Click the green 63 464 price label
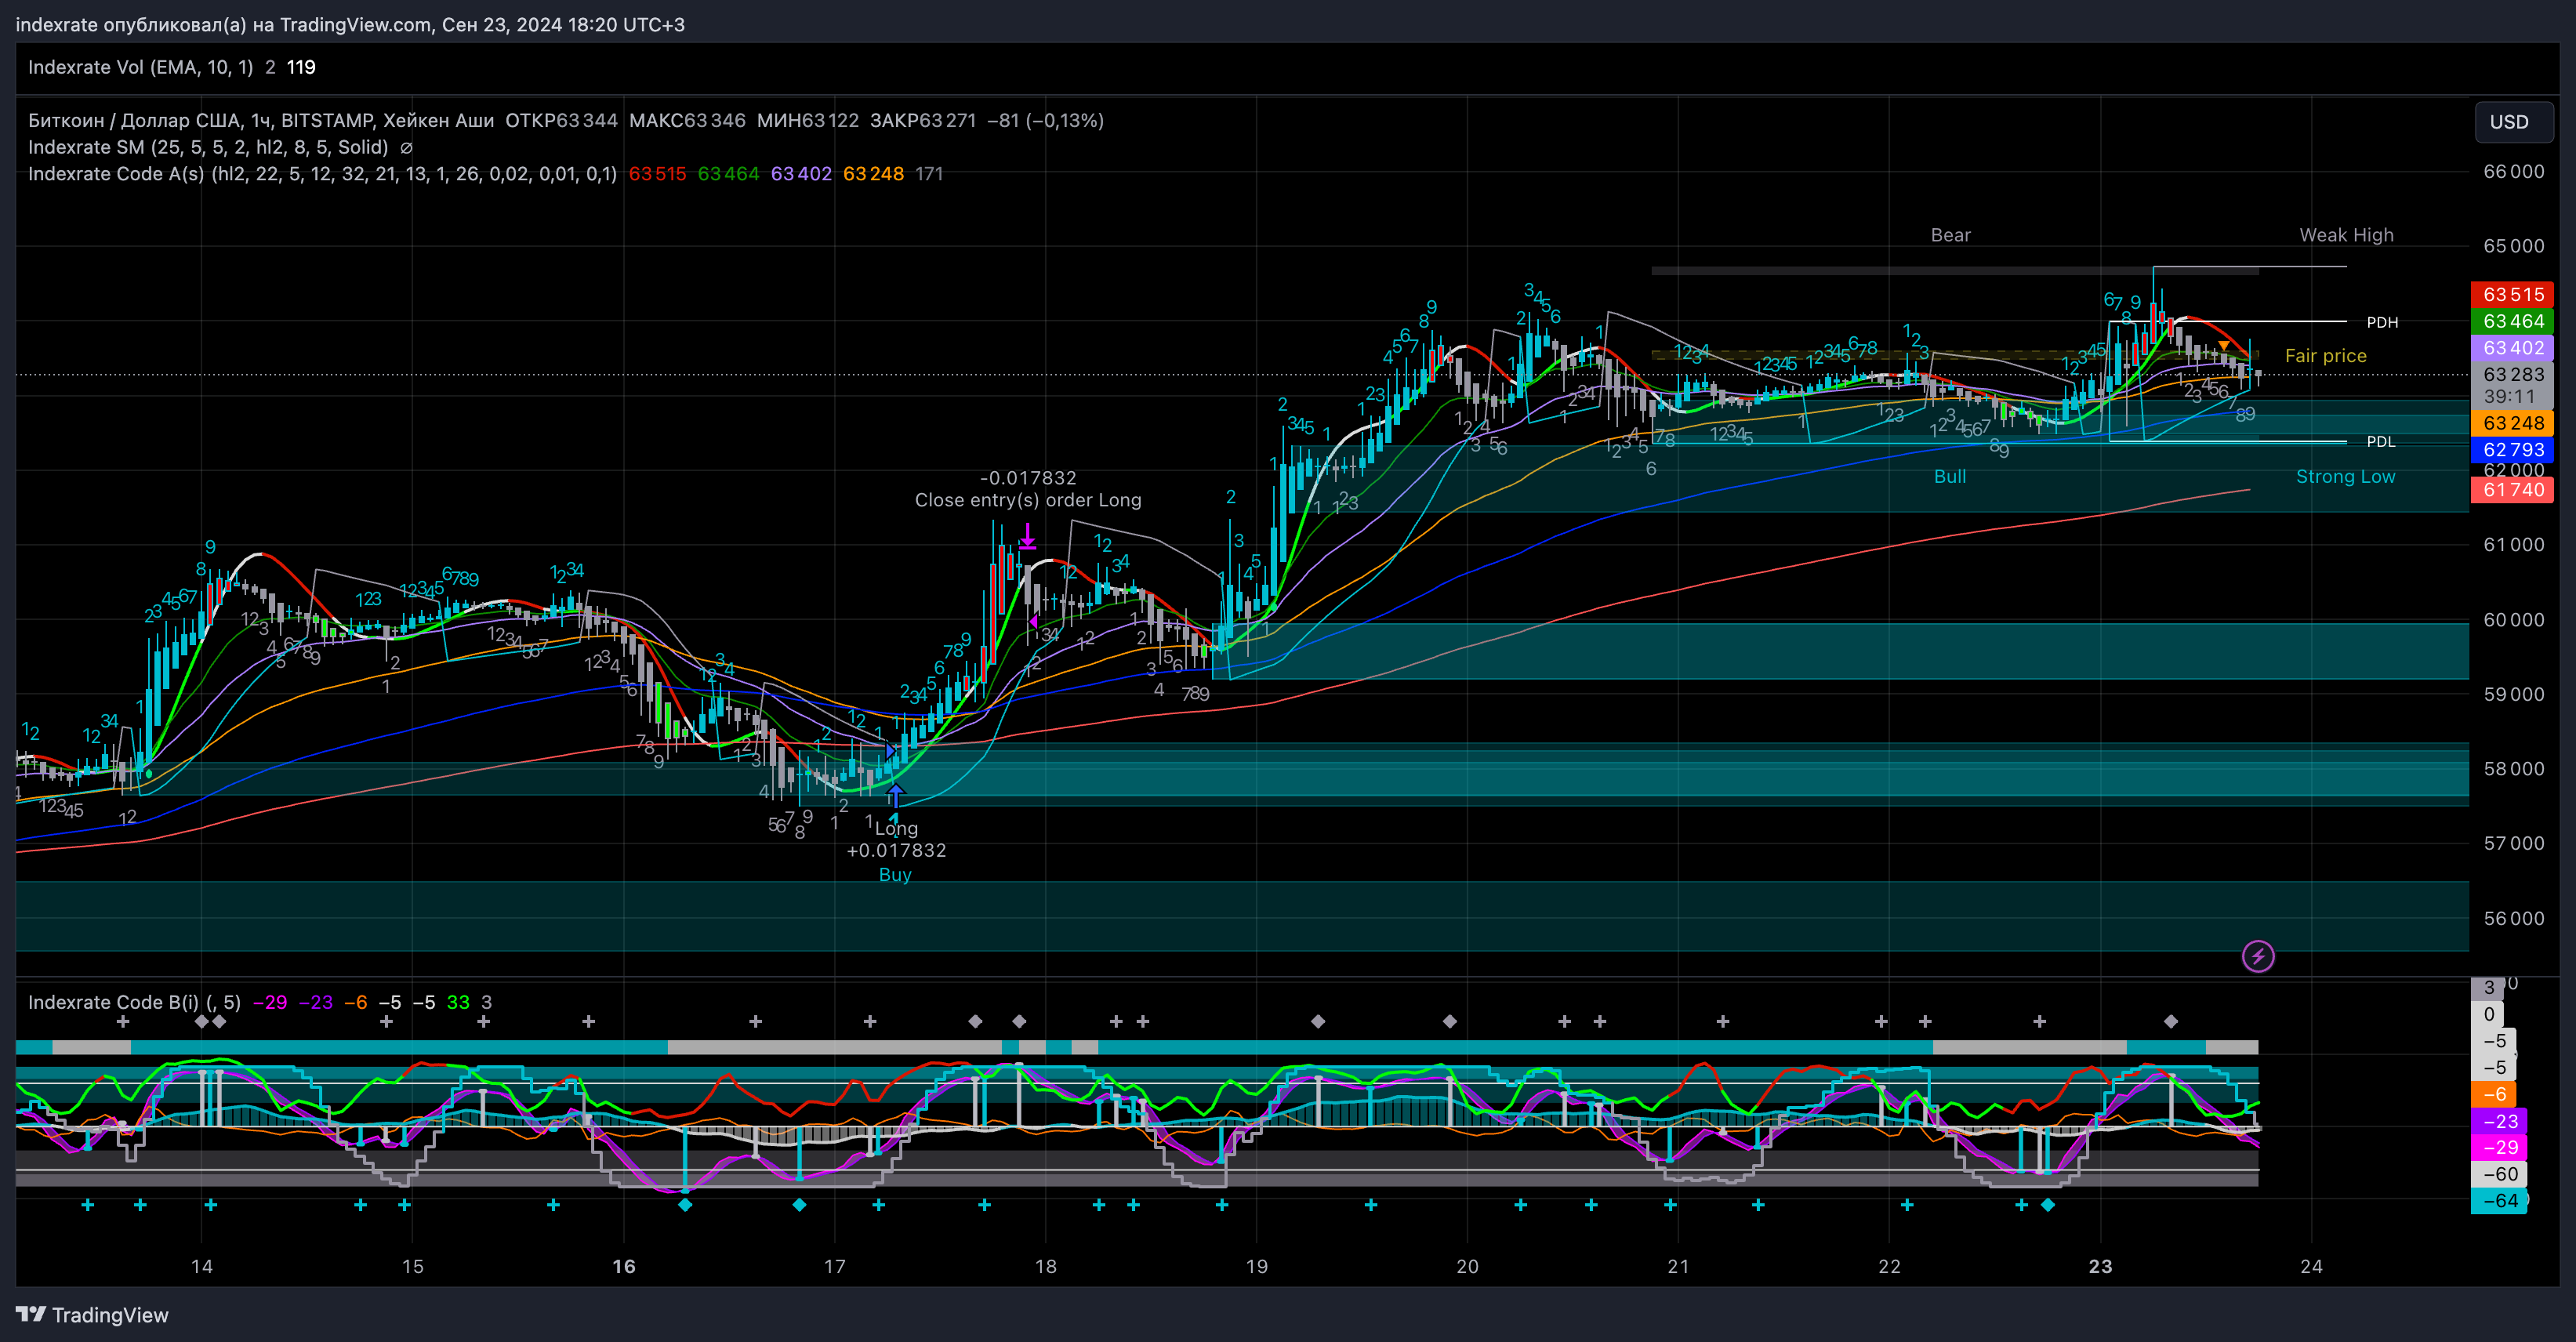Image resolution: width=2576 pixels, height=1342 pixels. point(2512,321)
